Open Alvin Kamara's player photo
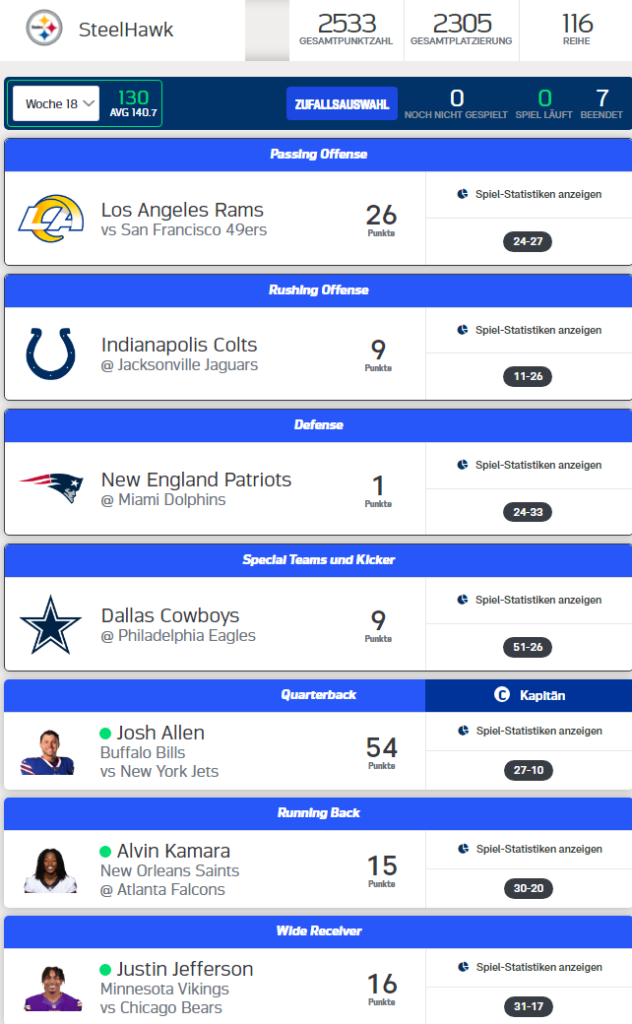Image resolution: width=632 pixels, height=1024 pixels. tap(49, 868)
